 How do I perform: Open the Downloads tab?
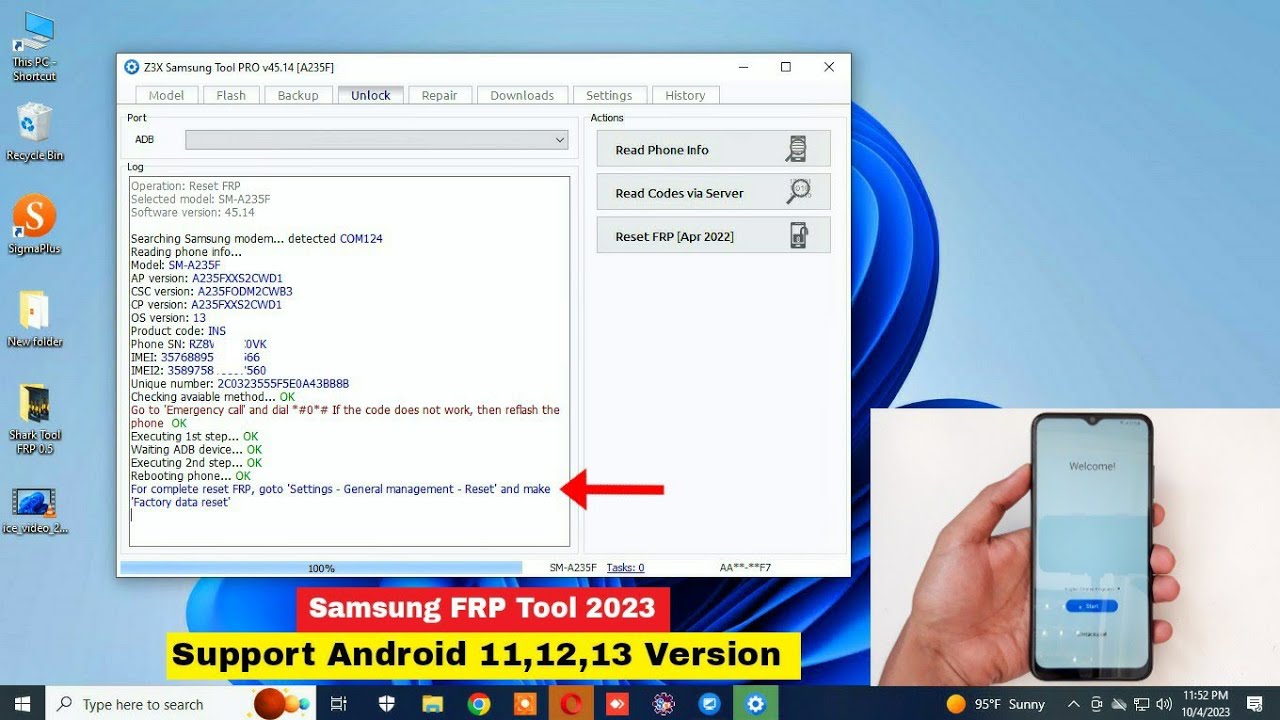point(522,95)
